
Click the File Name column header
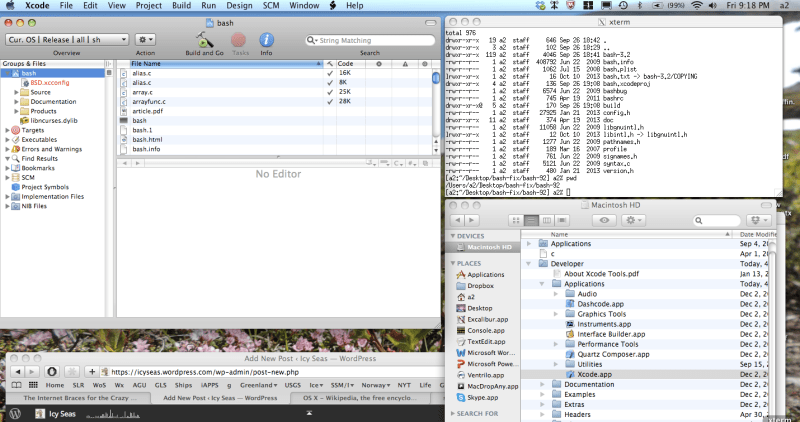point(220,64)
